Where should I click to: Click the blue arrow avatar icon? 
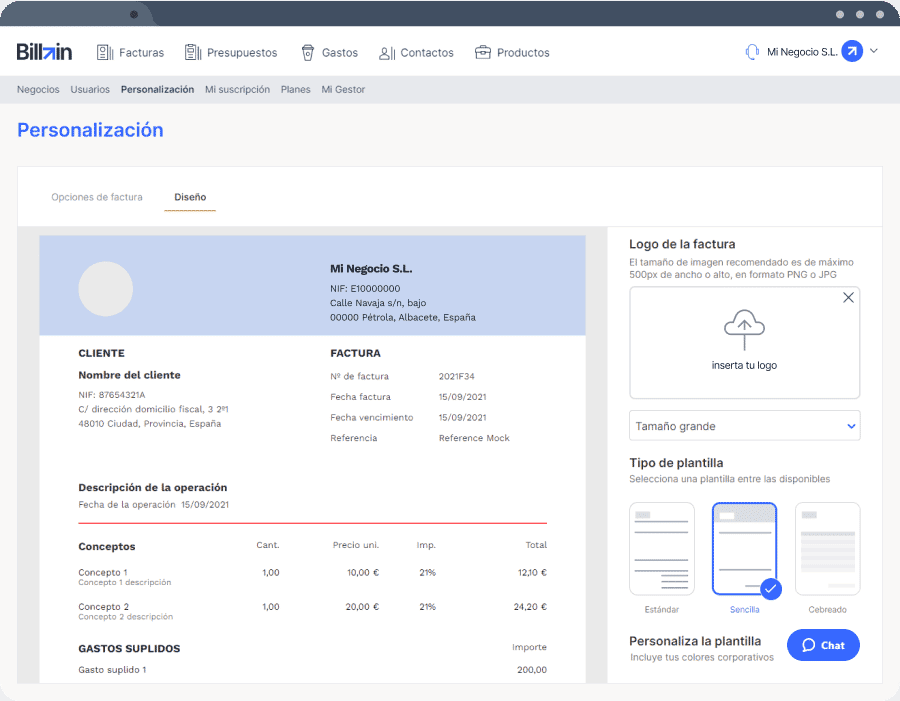[852, 52]
